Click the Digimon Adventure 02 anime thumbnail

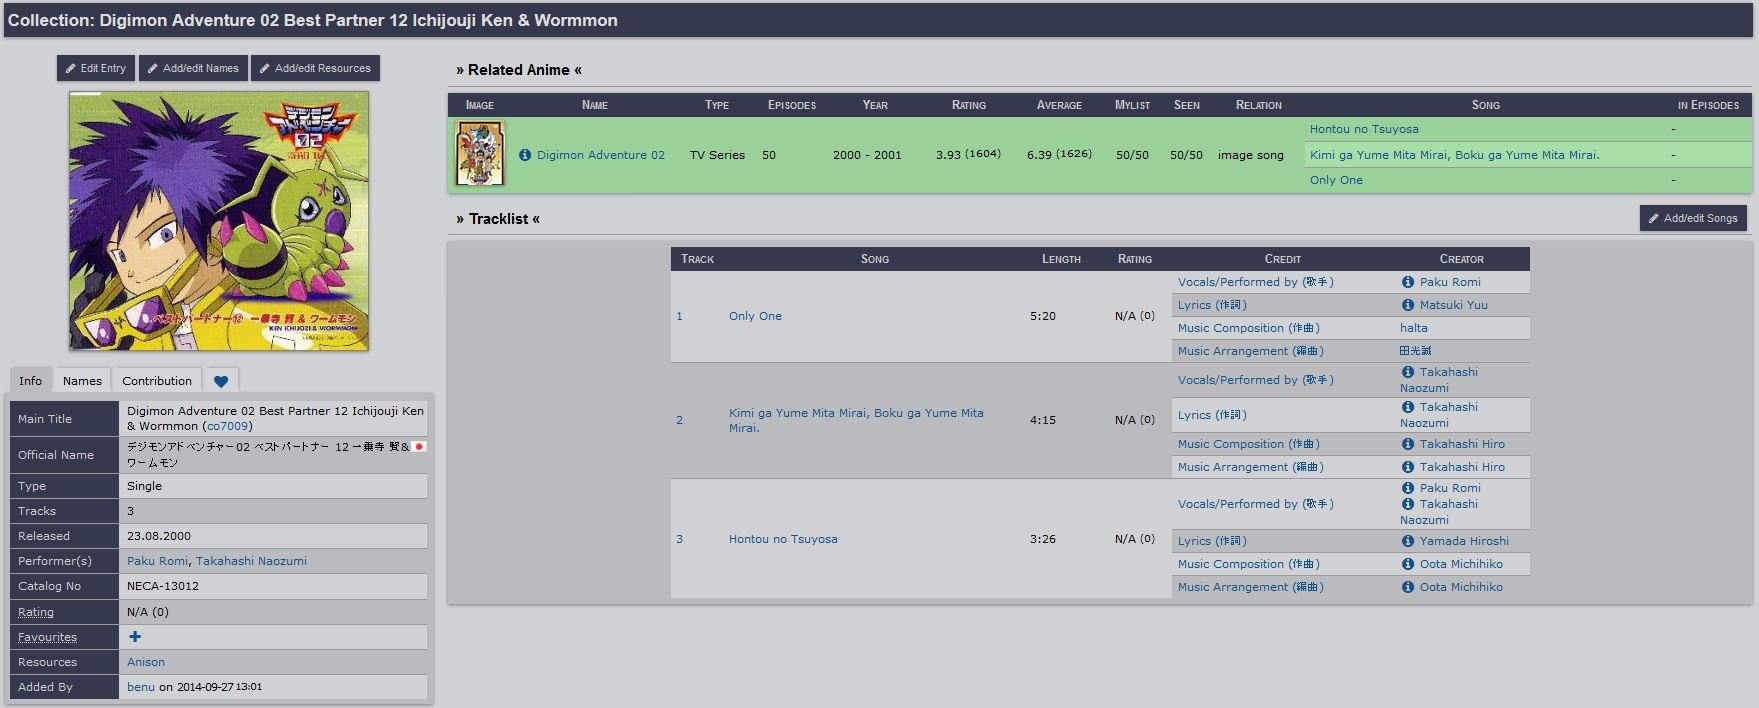coord(480,154)
